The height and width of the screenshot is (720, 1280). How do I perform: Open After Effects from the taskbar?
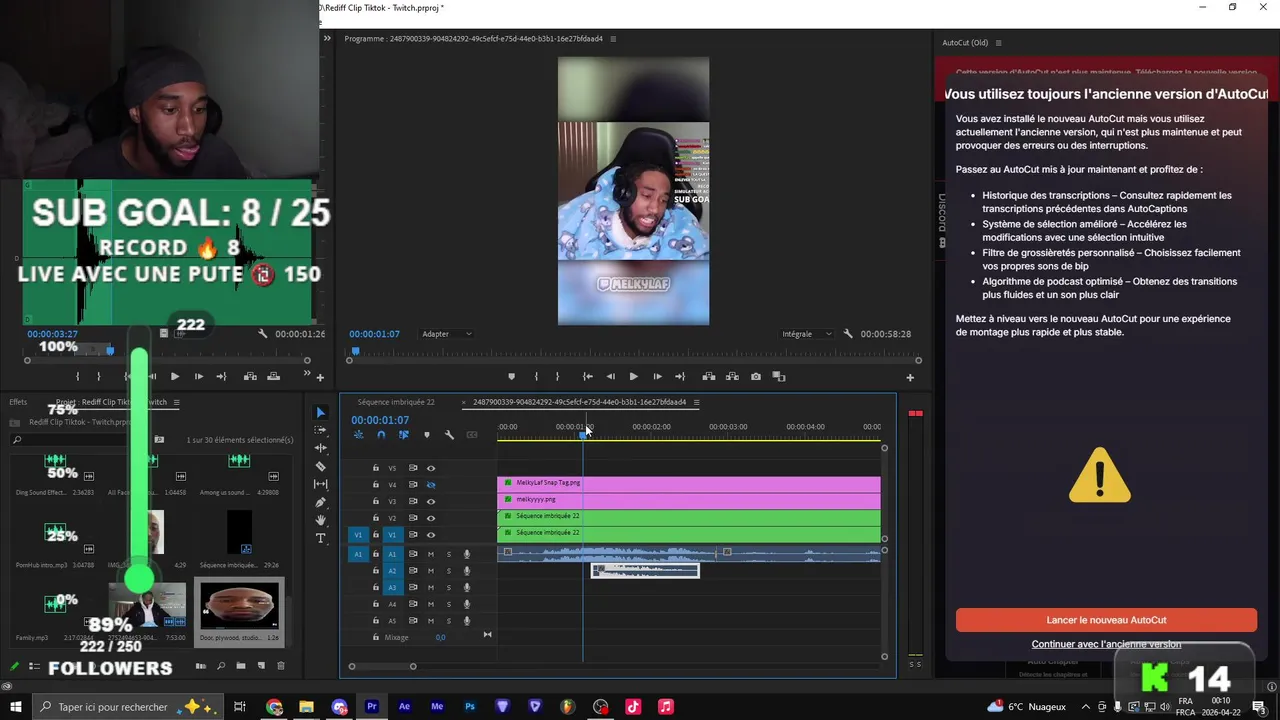coord(404,707)
